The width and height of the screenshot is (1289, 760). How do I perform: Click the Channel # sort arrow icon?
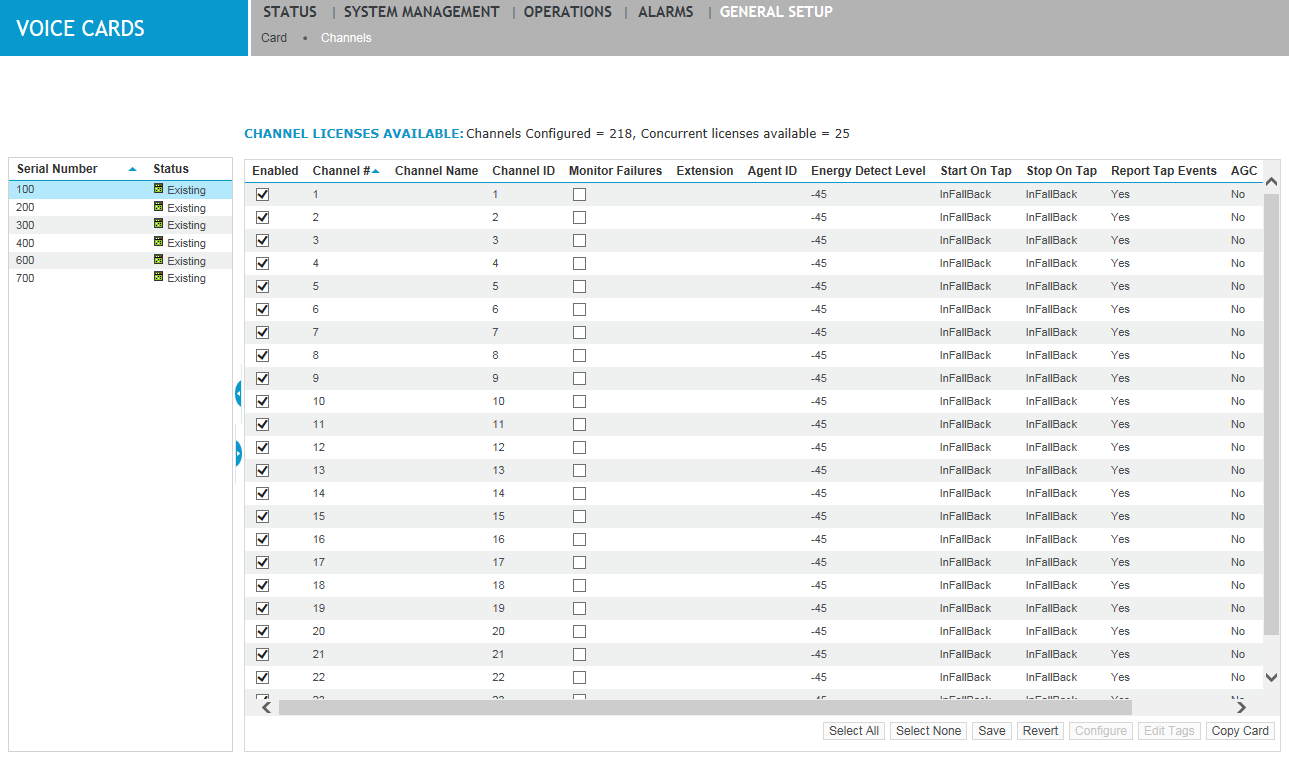point(376,172)
